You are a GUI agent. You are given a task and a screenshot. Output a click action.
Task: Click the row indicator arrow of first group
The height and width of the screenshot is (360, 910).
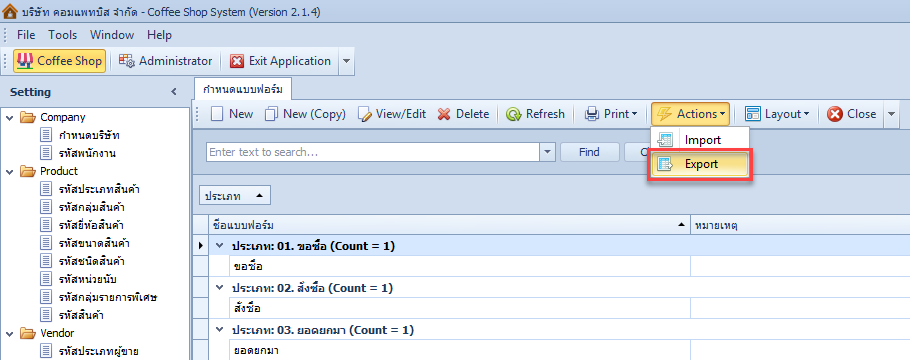coord(200,246)
